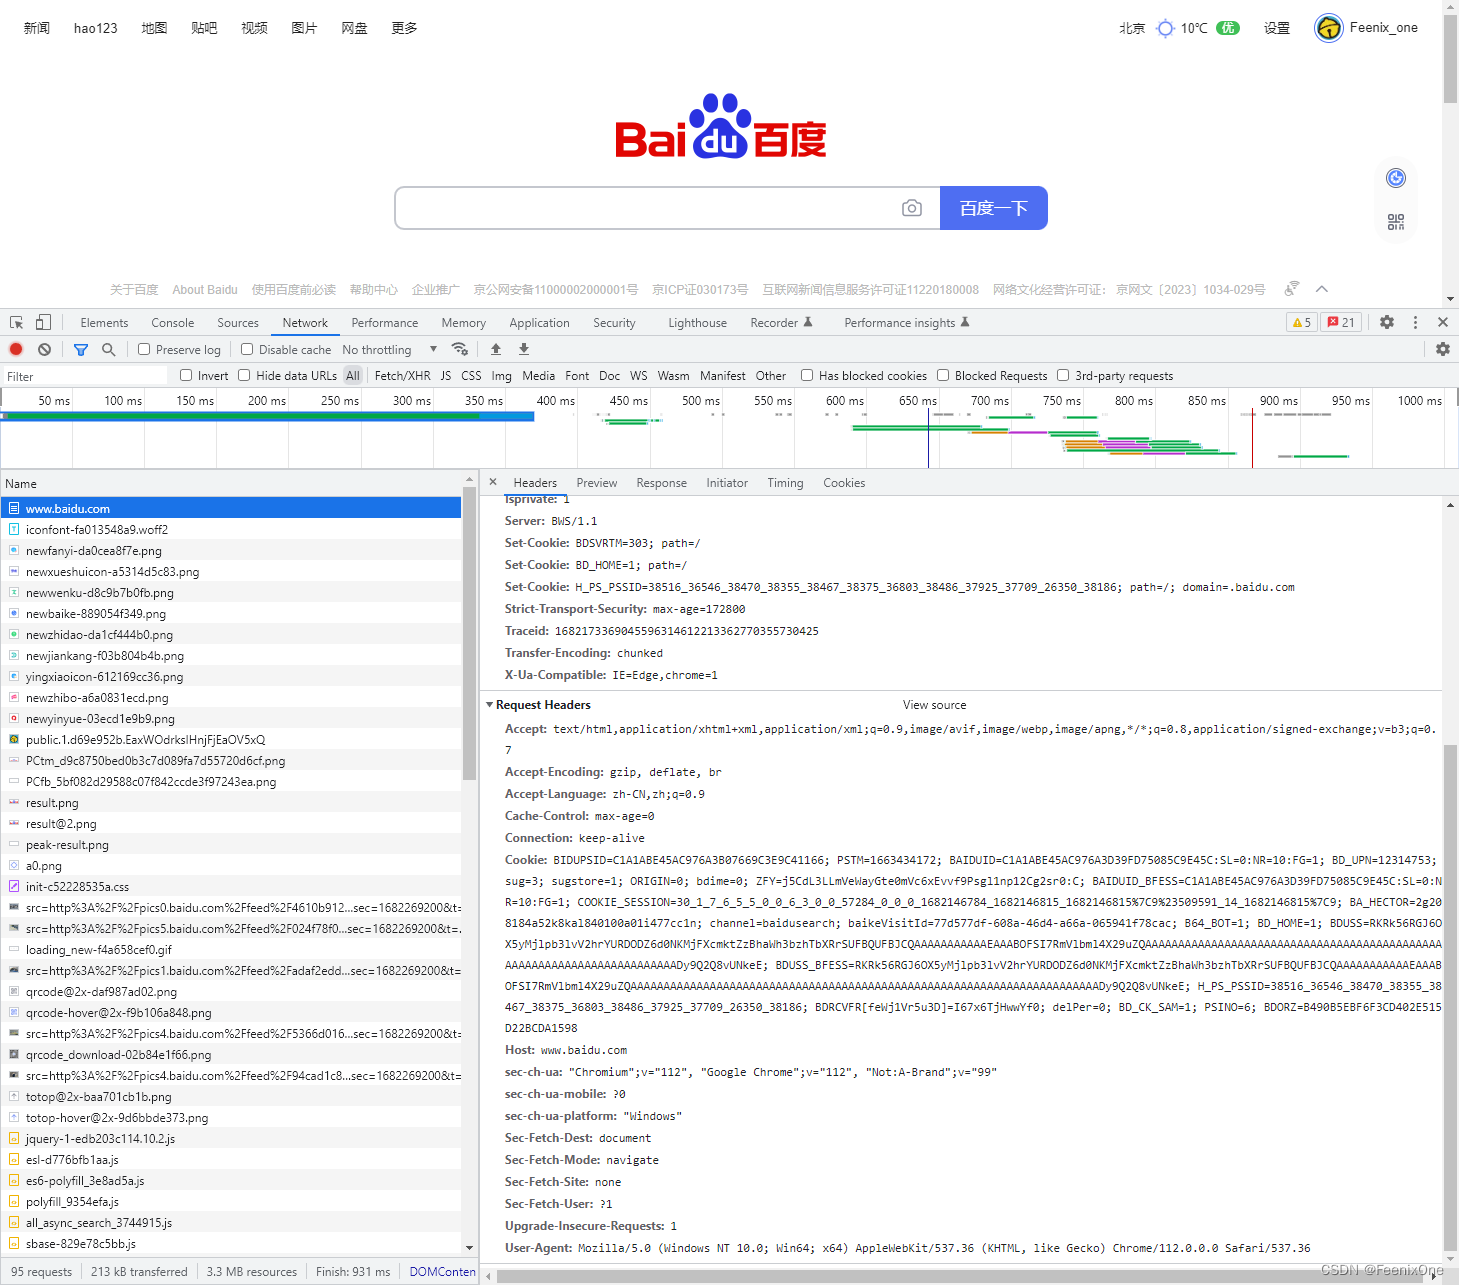Open the 新闻 link
Screen dimensions: 1459x1285
click(x=37, y=28)
